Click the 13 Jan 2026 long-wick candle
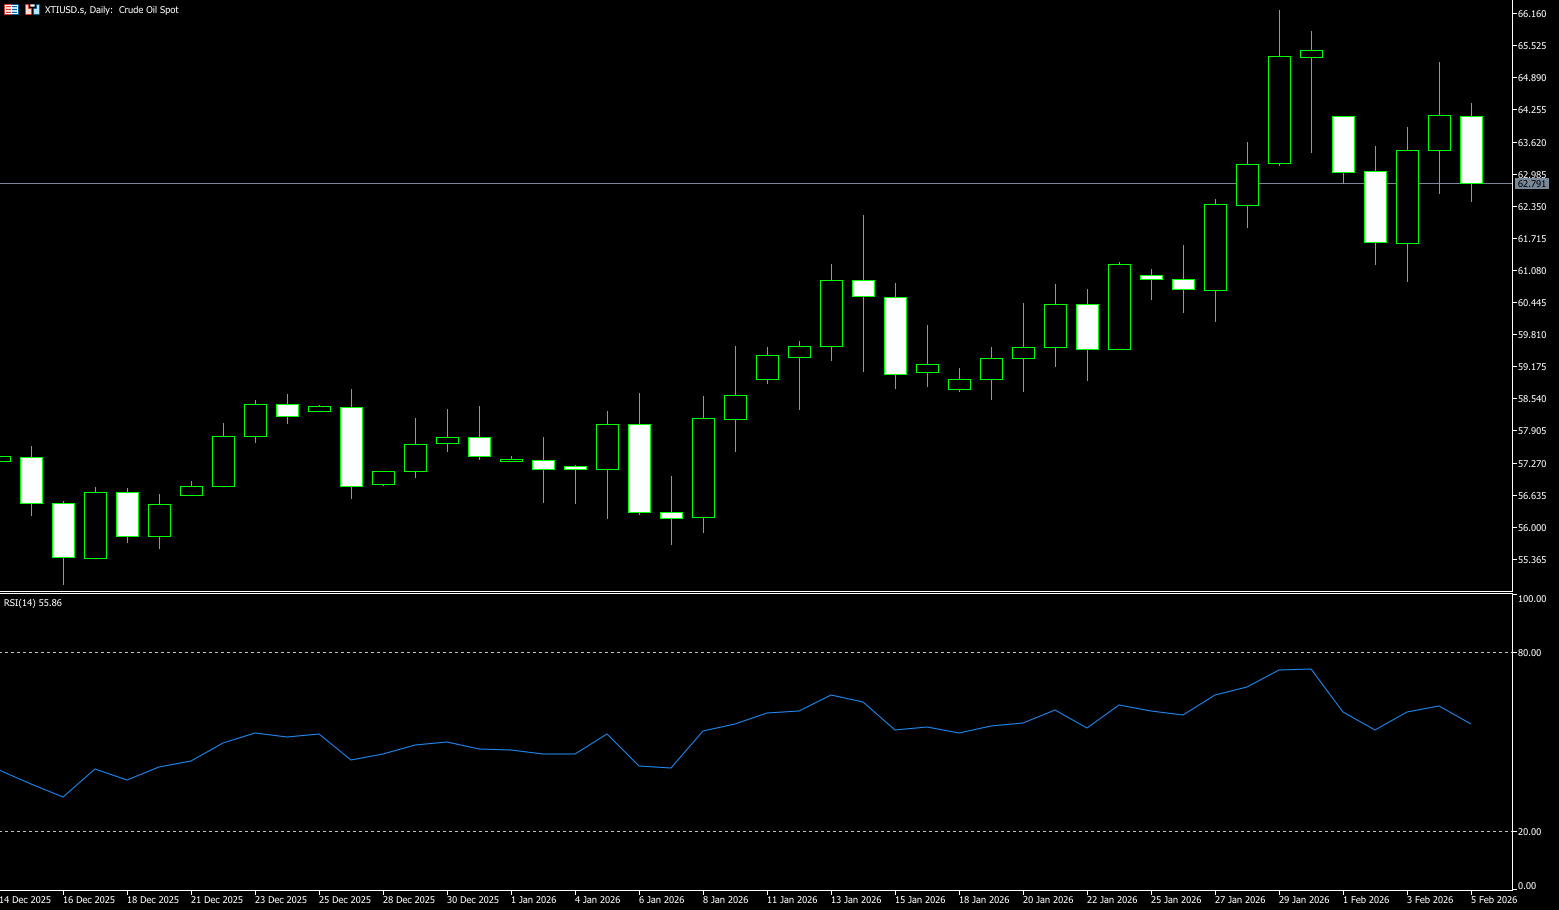This screenshot has height=910, width=1559. (863, 288)
